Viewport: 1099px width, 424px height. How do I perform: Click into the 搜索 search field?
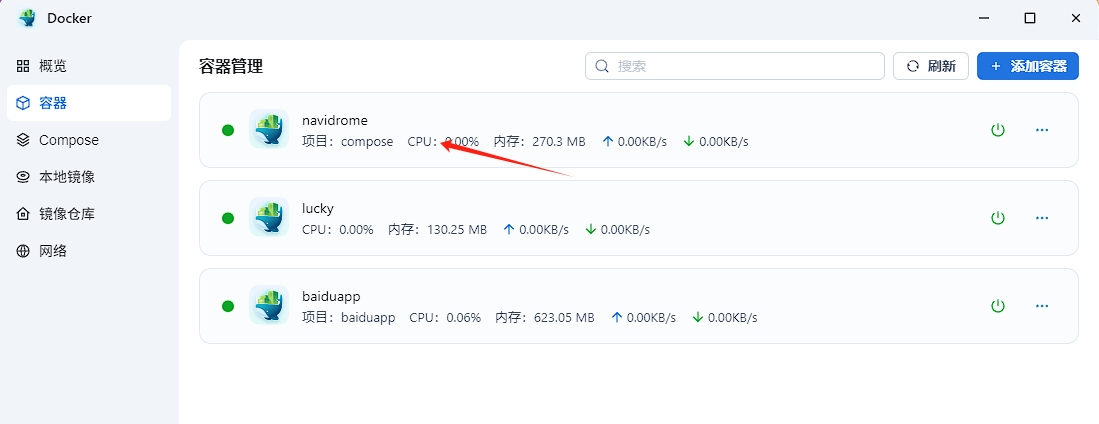735,66
